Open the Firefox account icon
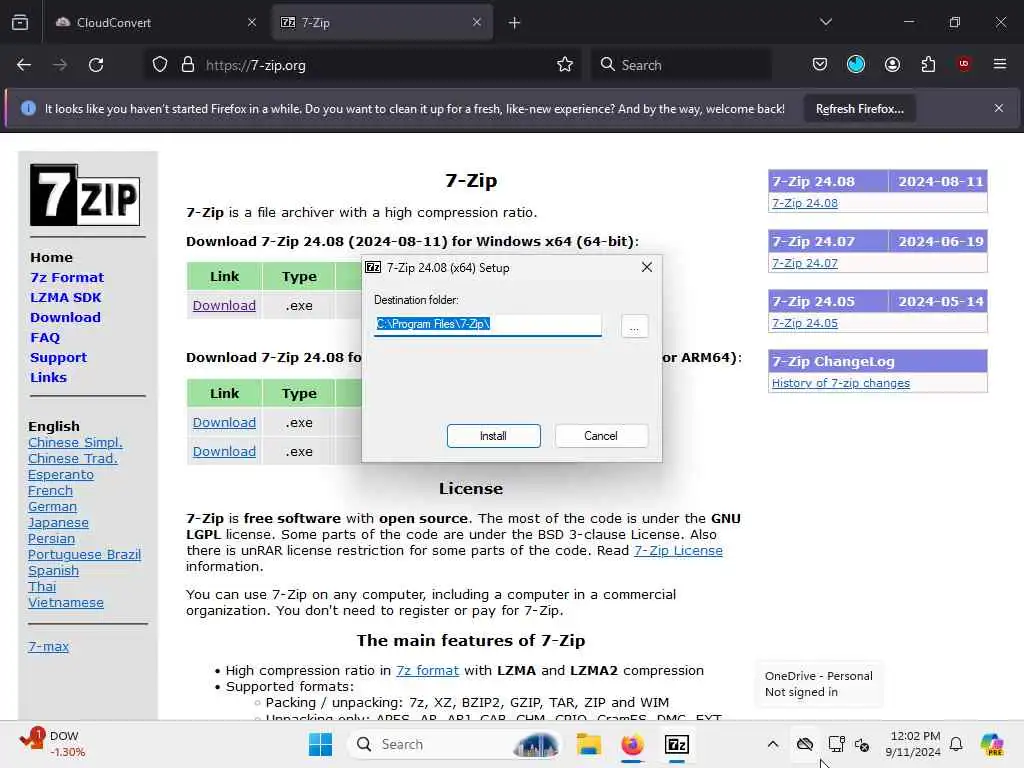Viewport: 1024px width, 768px height. click(x=892, y=64)
